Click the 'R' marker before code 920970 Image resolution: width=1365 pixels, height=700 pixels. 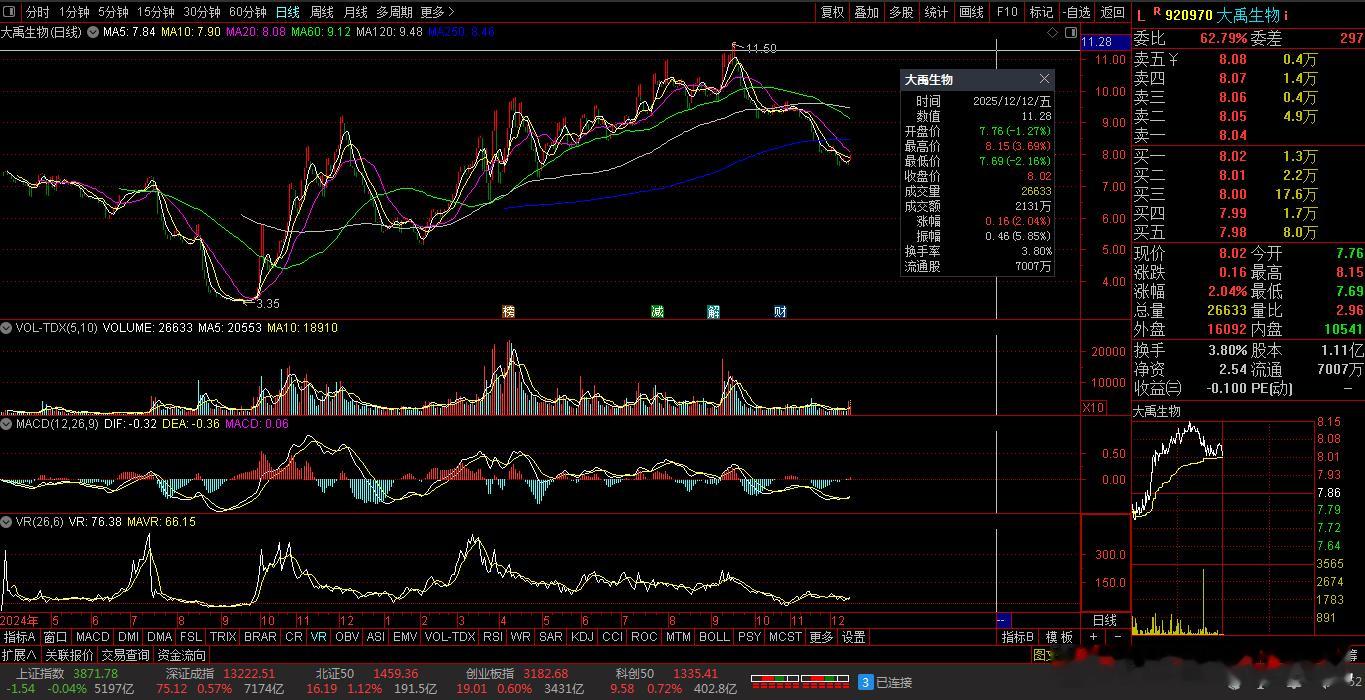[x=1157, y=12]
